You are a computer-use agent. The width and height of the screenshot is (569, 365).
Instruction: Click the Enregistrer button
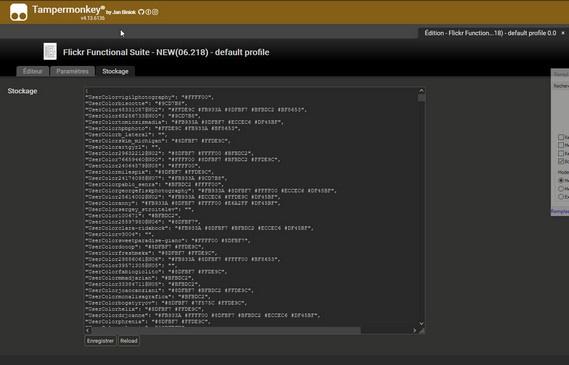tap(100, 341)
